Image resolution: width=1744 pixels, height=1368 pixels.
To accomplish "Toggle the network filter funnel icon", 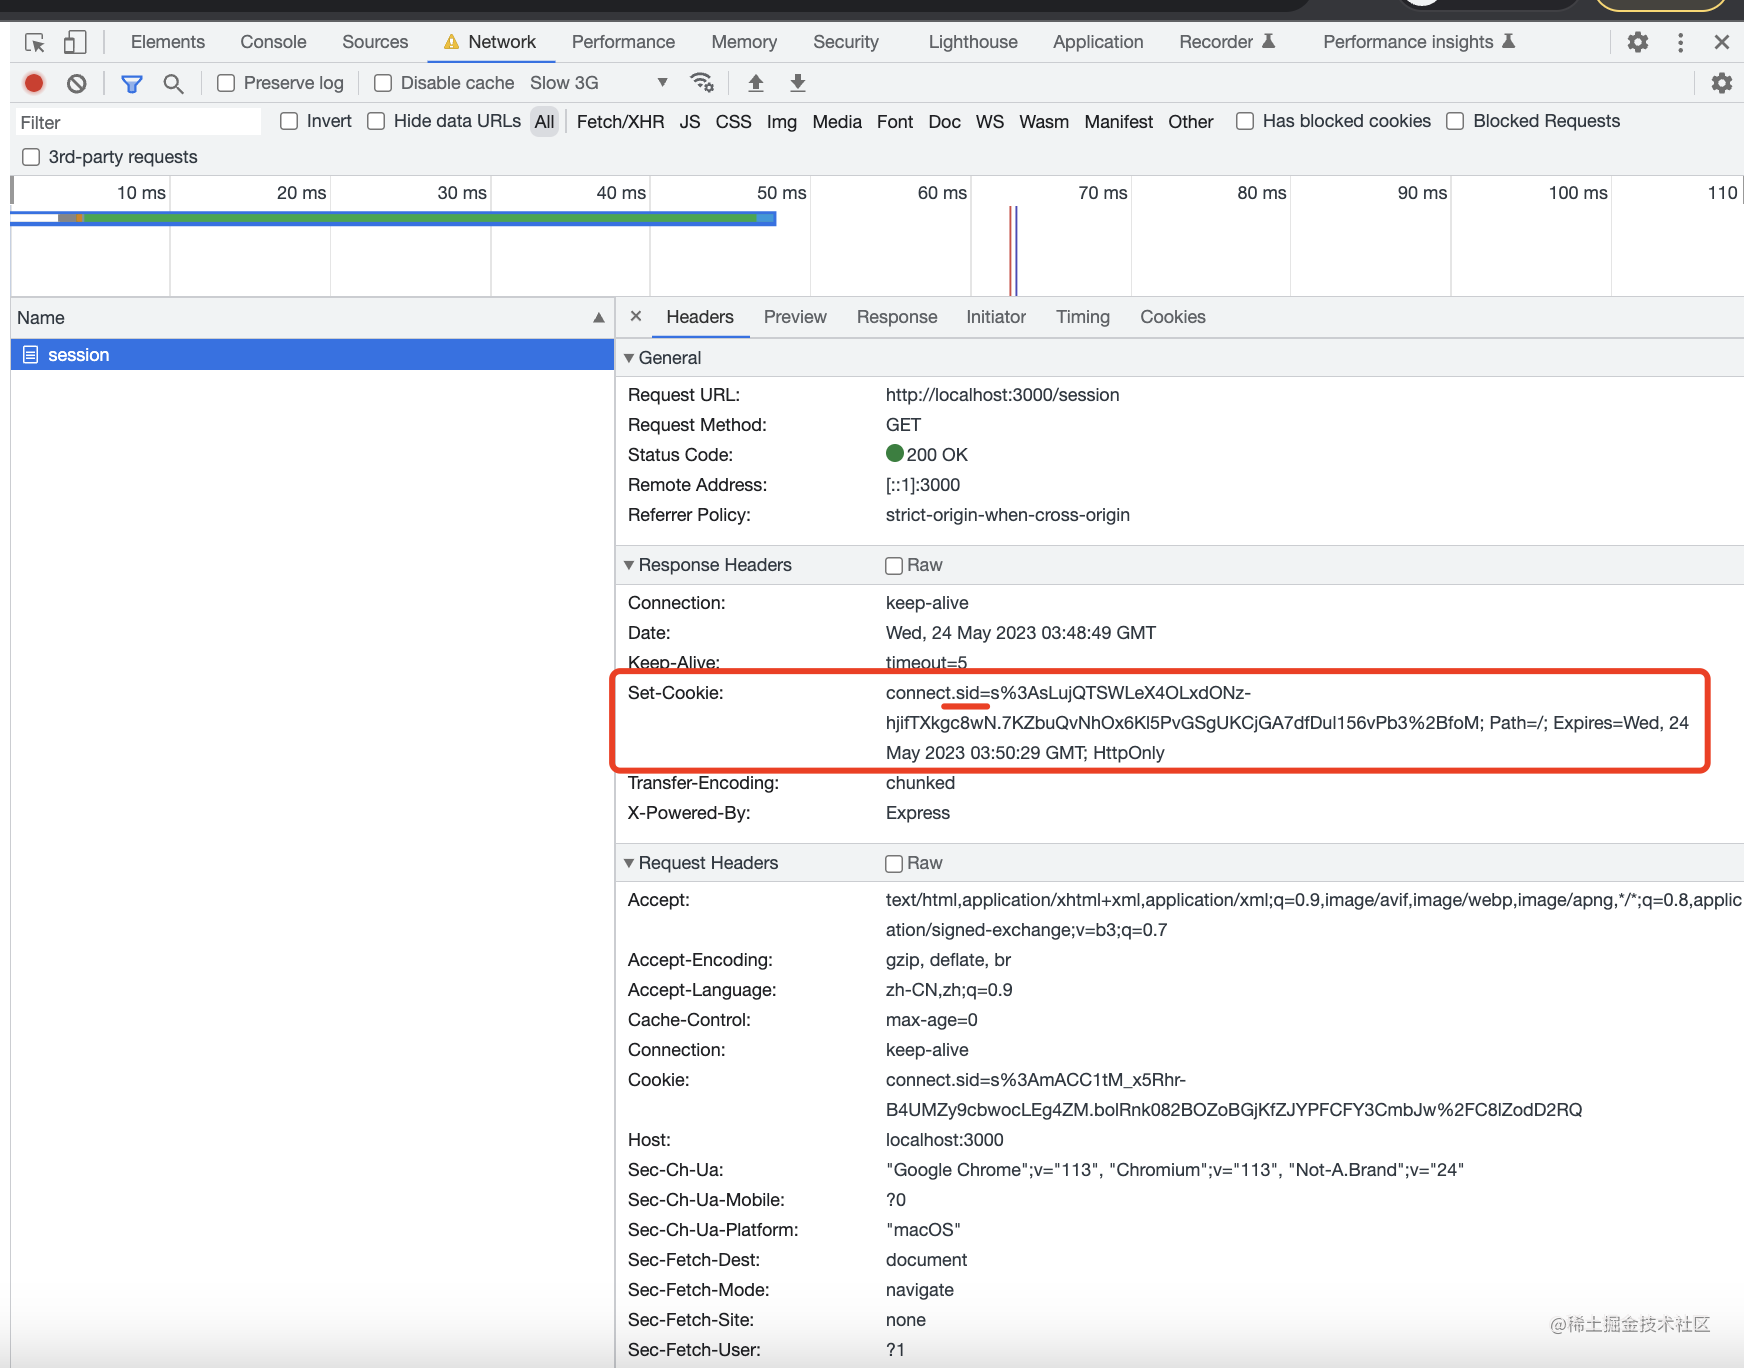I will 131,83.
